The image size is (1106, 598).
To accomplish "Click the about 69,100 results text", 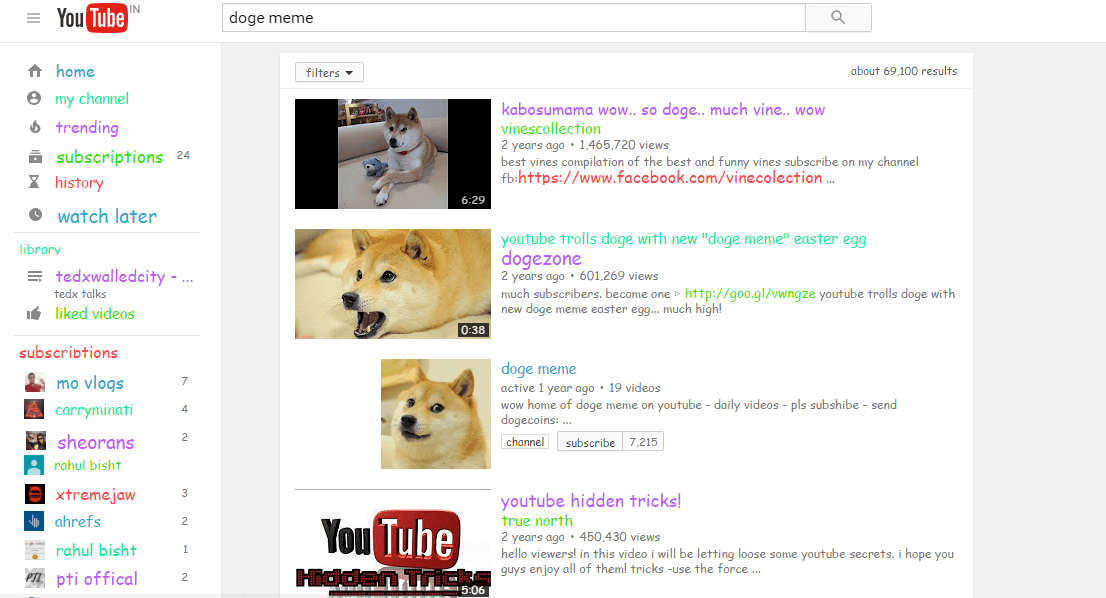I will click(x=904, y=71).
